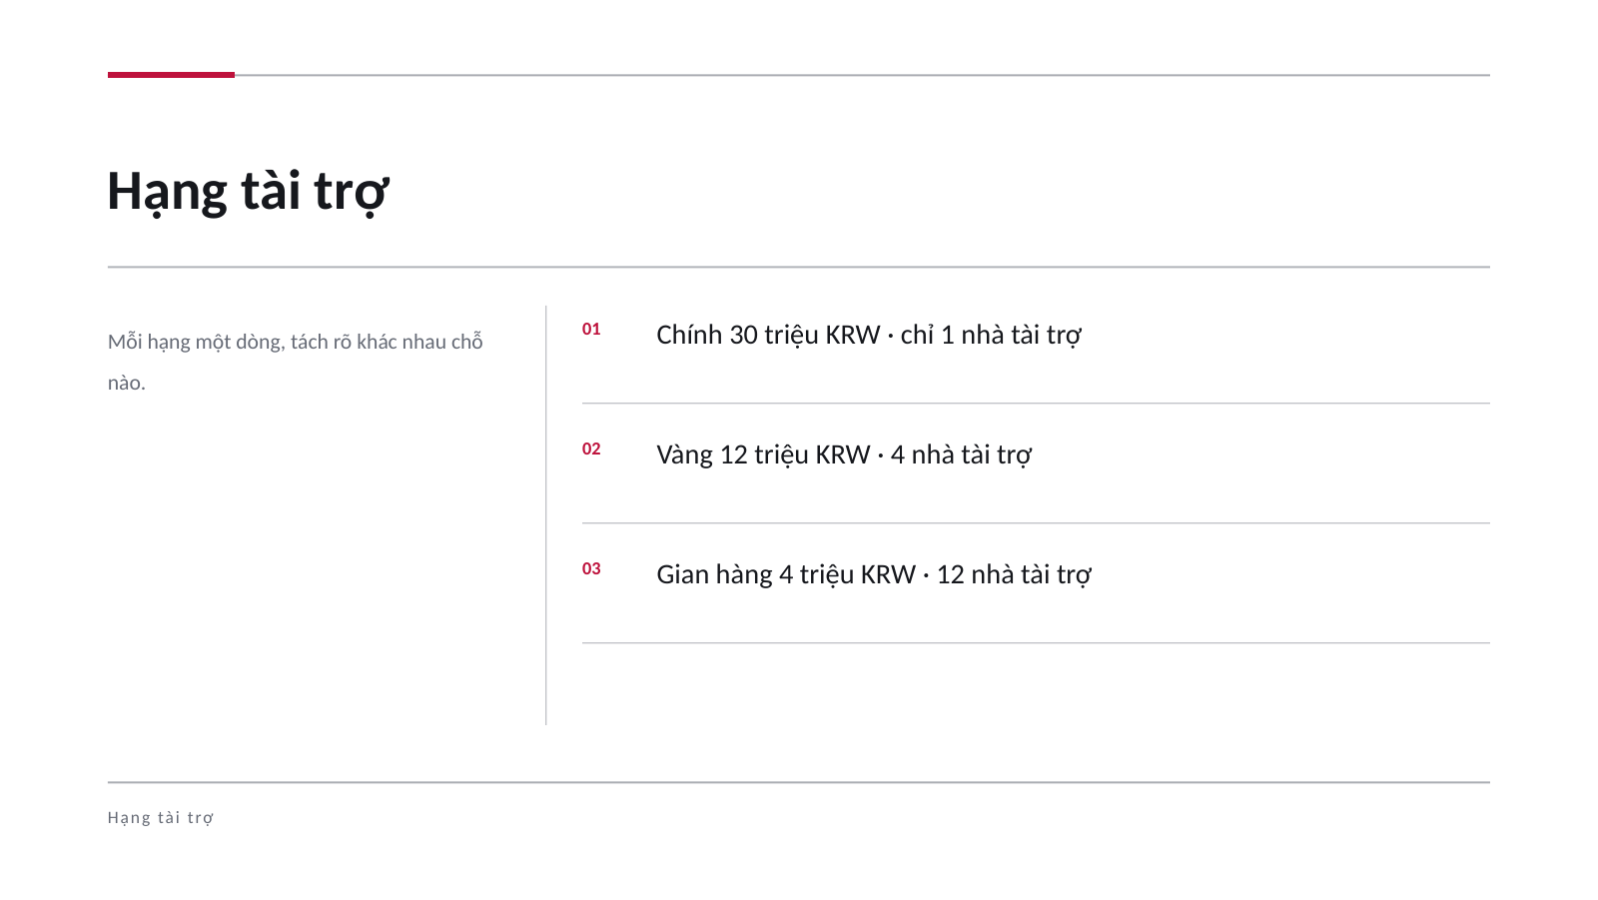Image resolution: width=1598 pixels, height=900 pixels.
Task: Select the line "Chính 30 triệu KRW · chỉ 1 nhà tài trợ"
Action: (x=868, y=335)
